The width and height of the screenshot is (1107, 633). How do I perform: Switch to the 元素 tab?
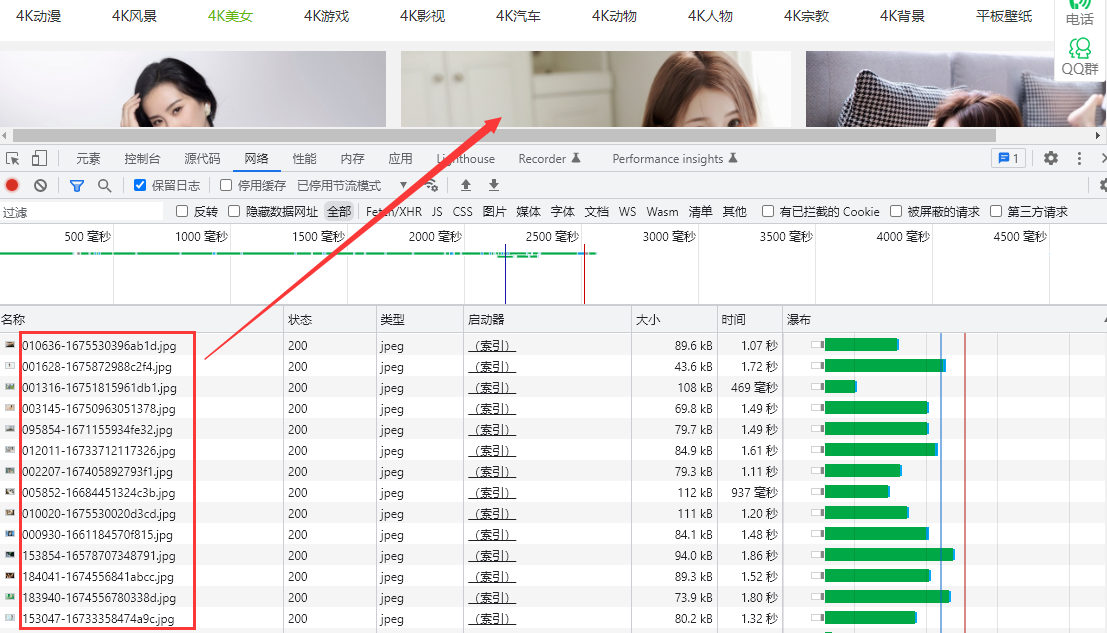pyautogui.click(x=88, y=159)
